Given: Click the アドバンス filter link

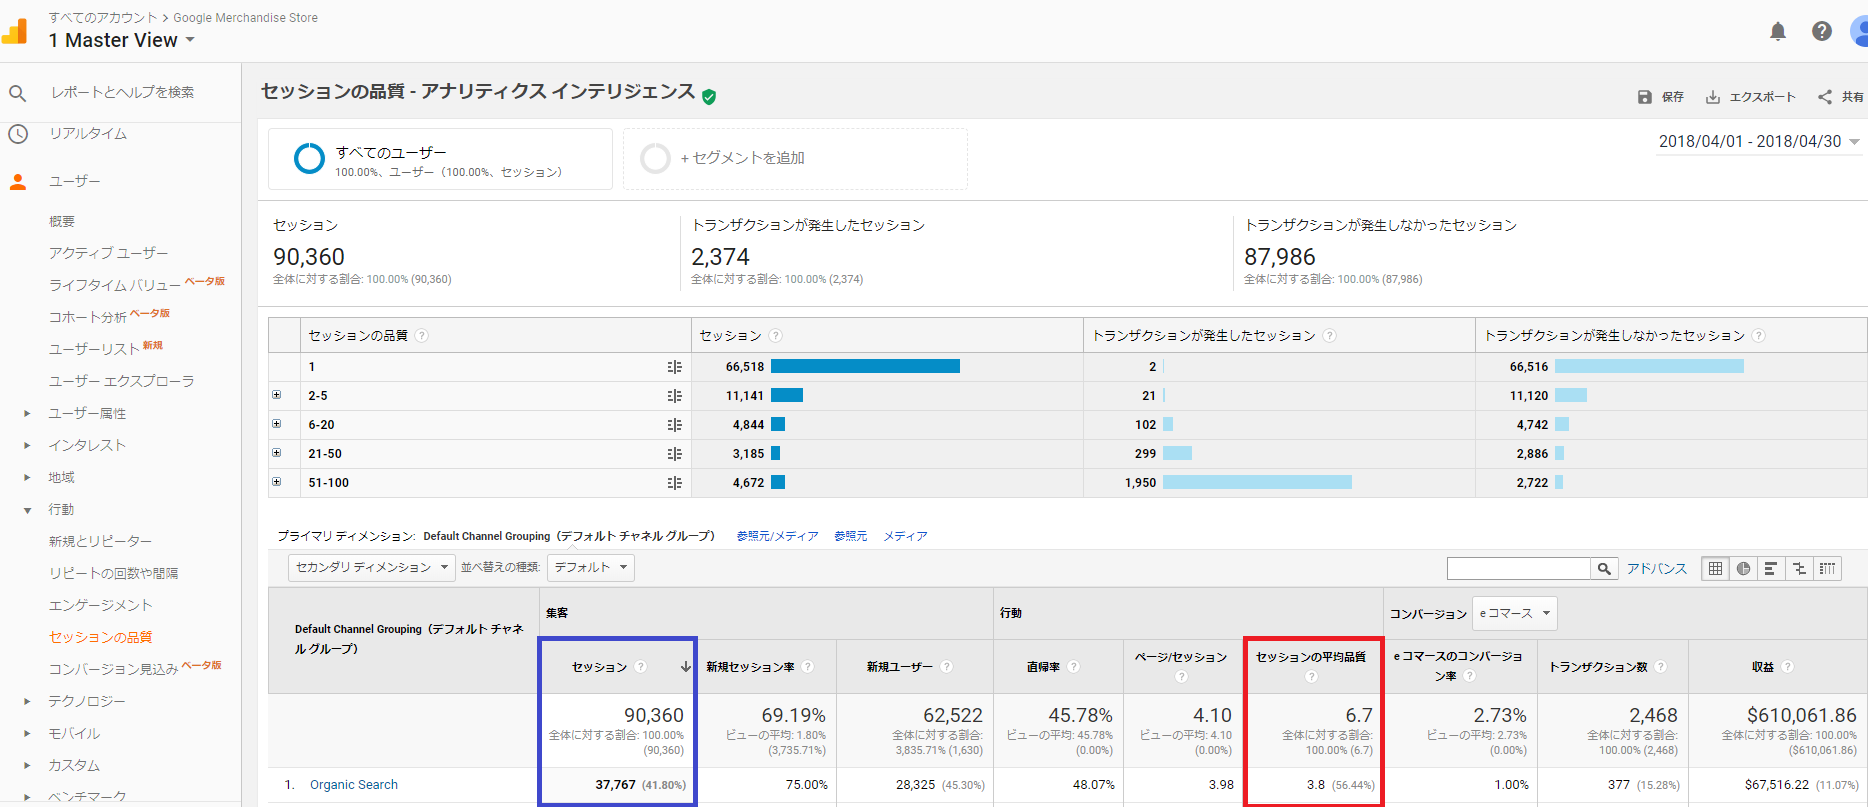Looking at the screenshot, I should click(1656, 569).
